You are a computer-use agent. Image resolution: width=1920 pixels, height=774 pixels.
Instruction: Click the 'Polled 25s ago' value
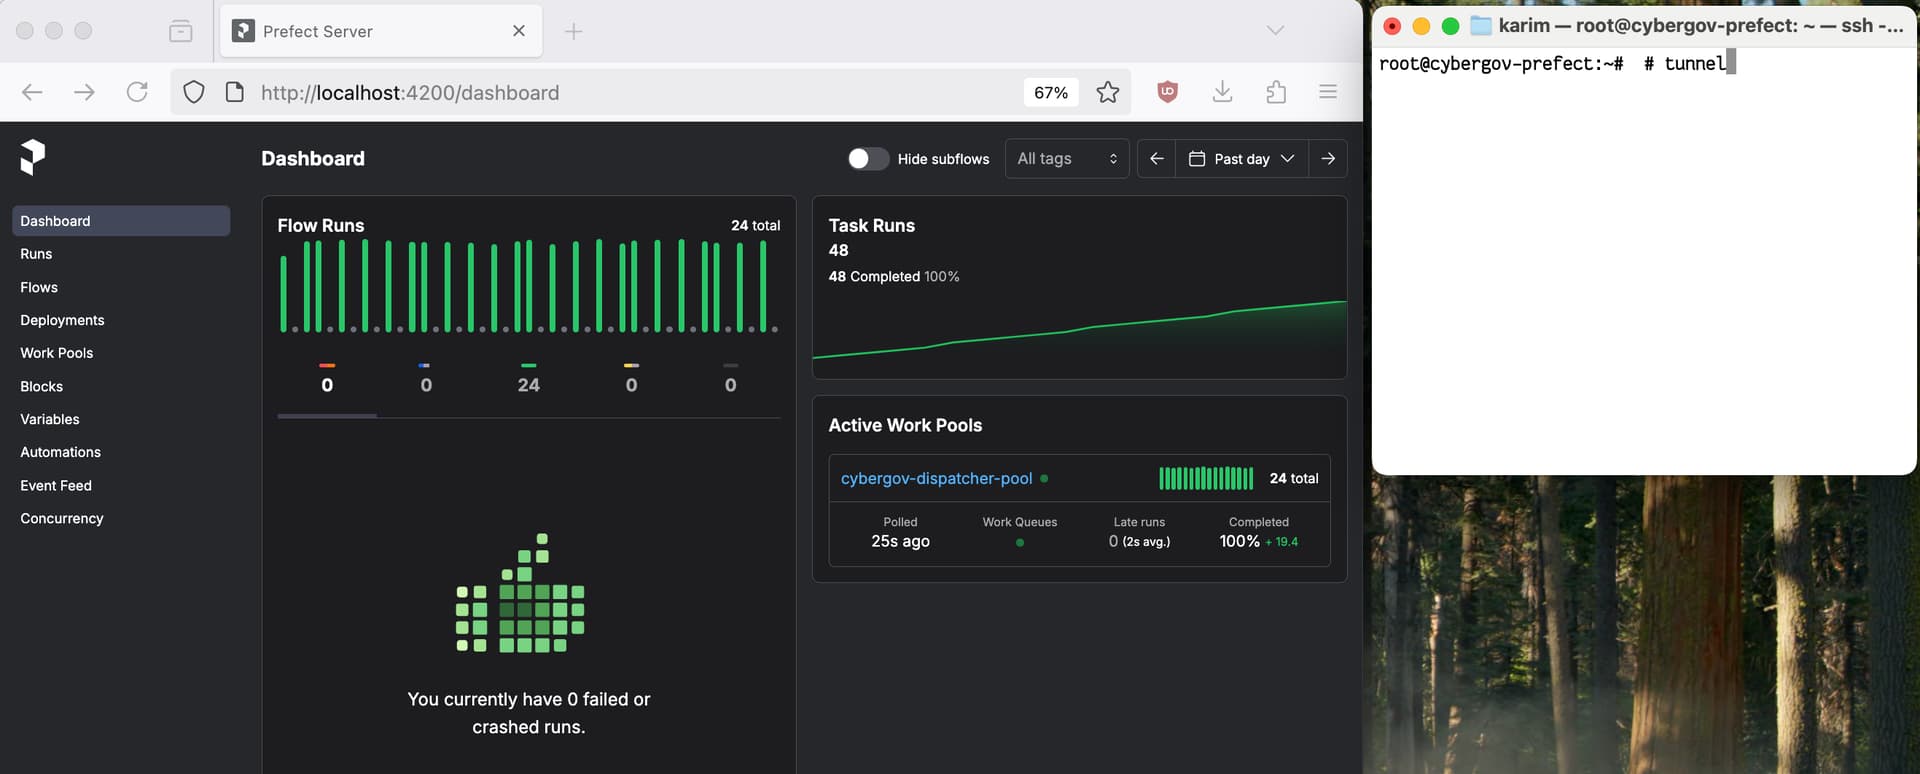[900, 541]
